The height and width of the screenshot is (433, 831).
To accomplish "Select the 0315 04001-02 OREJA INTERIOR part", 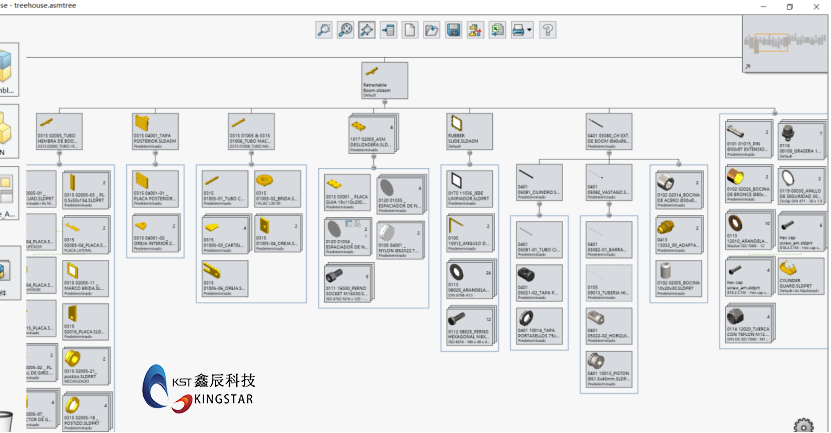I will click(154, 234).
